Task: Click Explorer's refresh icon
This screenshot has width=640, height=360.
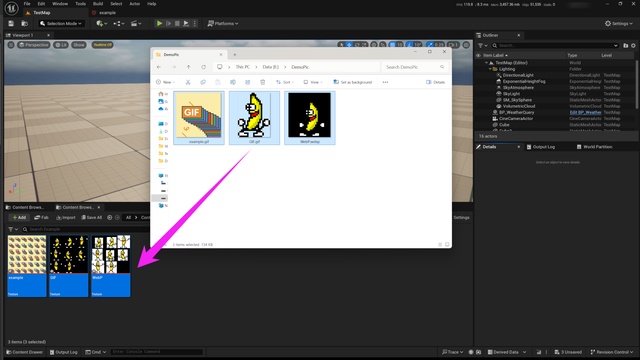Action: coord(203,67)
